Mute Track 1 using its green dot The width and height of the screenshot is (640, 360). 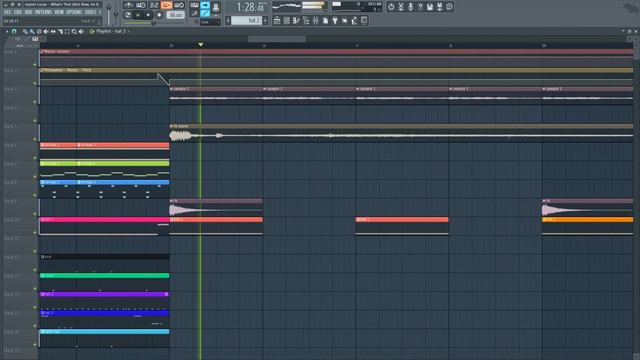[35, 64]
